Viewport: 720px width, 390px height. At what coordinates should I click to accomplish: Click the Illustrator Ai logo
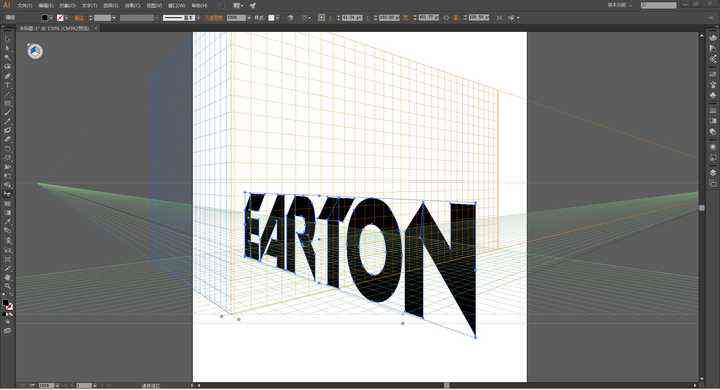[x=6, y=5]
